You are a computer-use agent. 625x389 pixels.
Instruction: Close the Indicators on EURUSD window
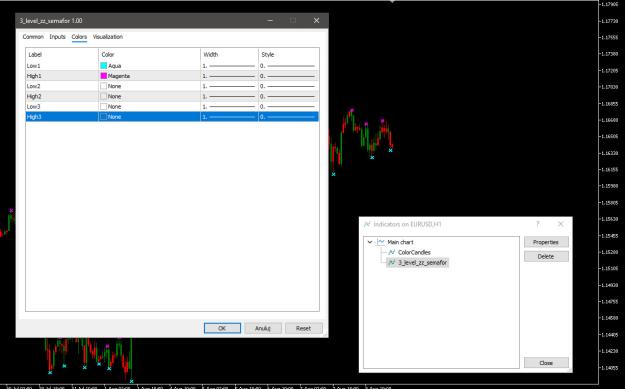pos(560,224)
